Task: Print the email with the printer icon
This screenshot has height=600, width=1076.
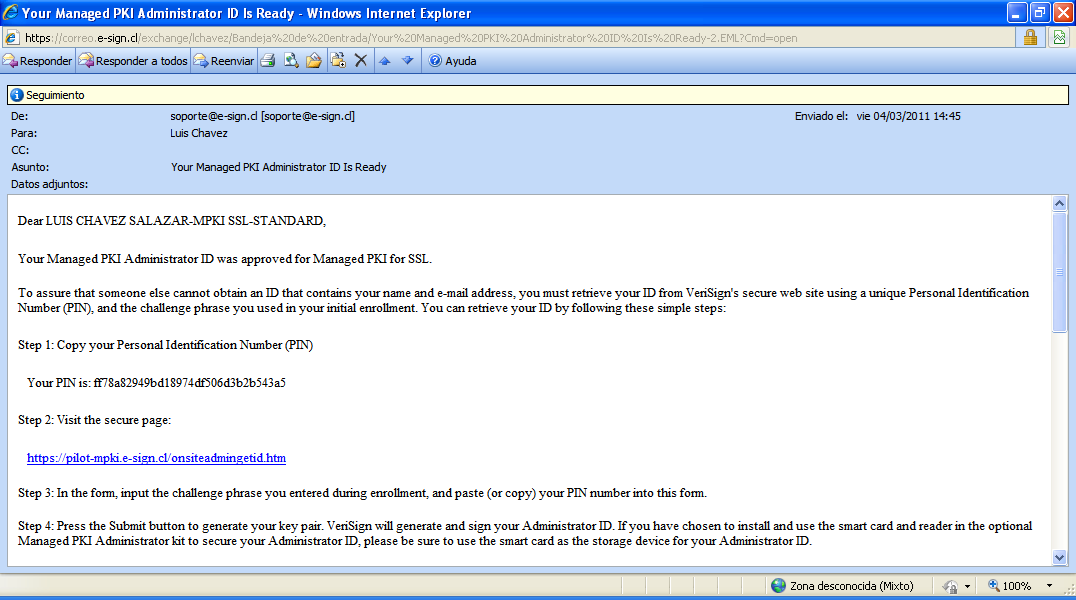Action: 268,61
